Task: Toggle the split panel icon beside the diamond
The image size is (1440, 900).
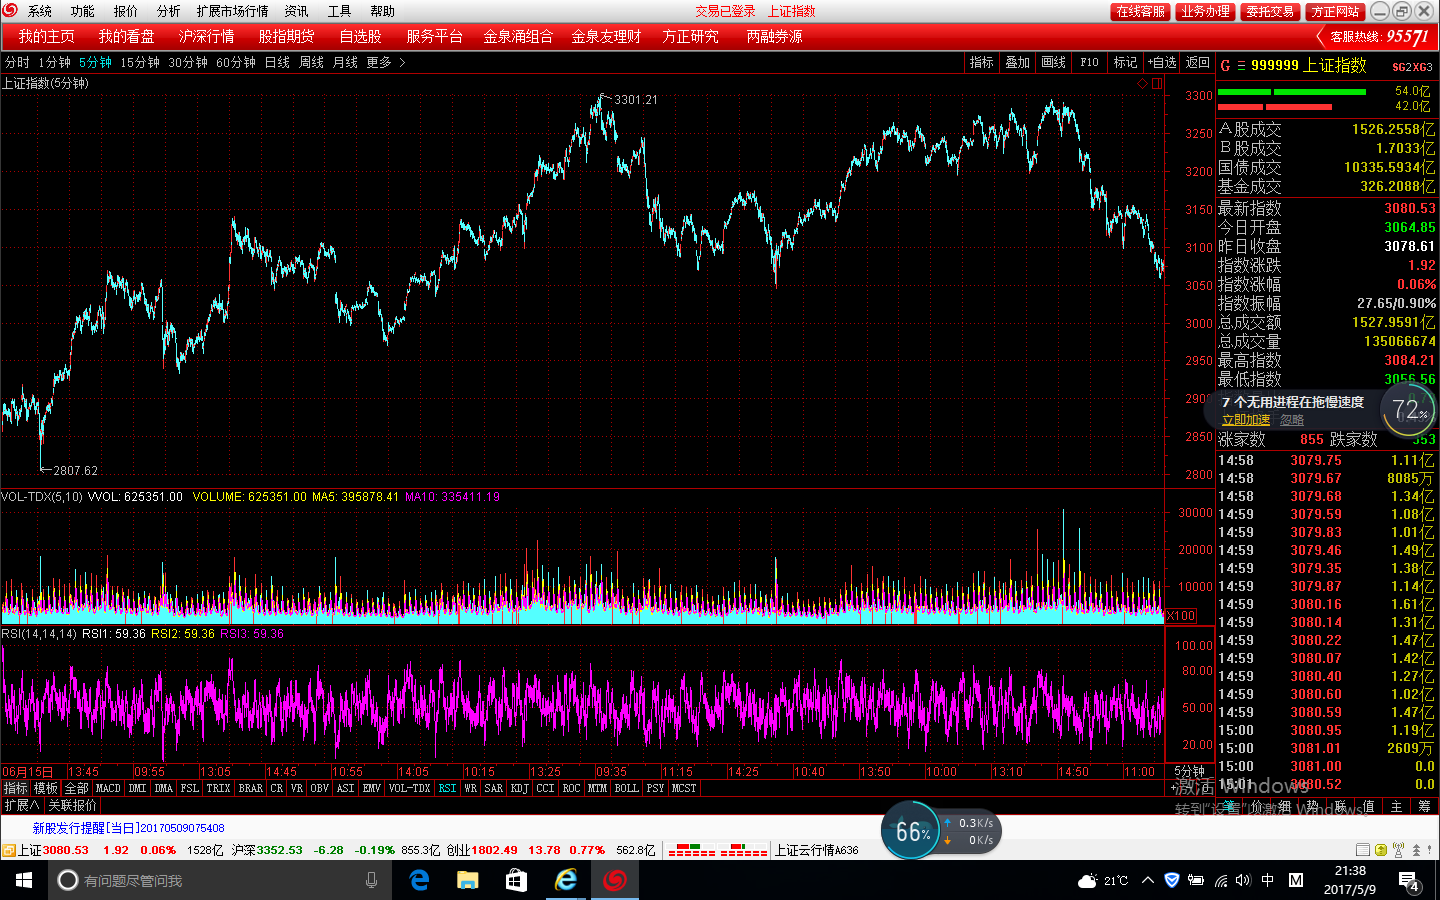Action: click(x=1157, y=84)
